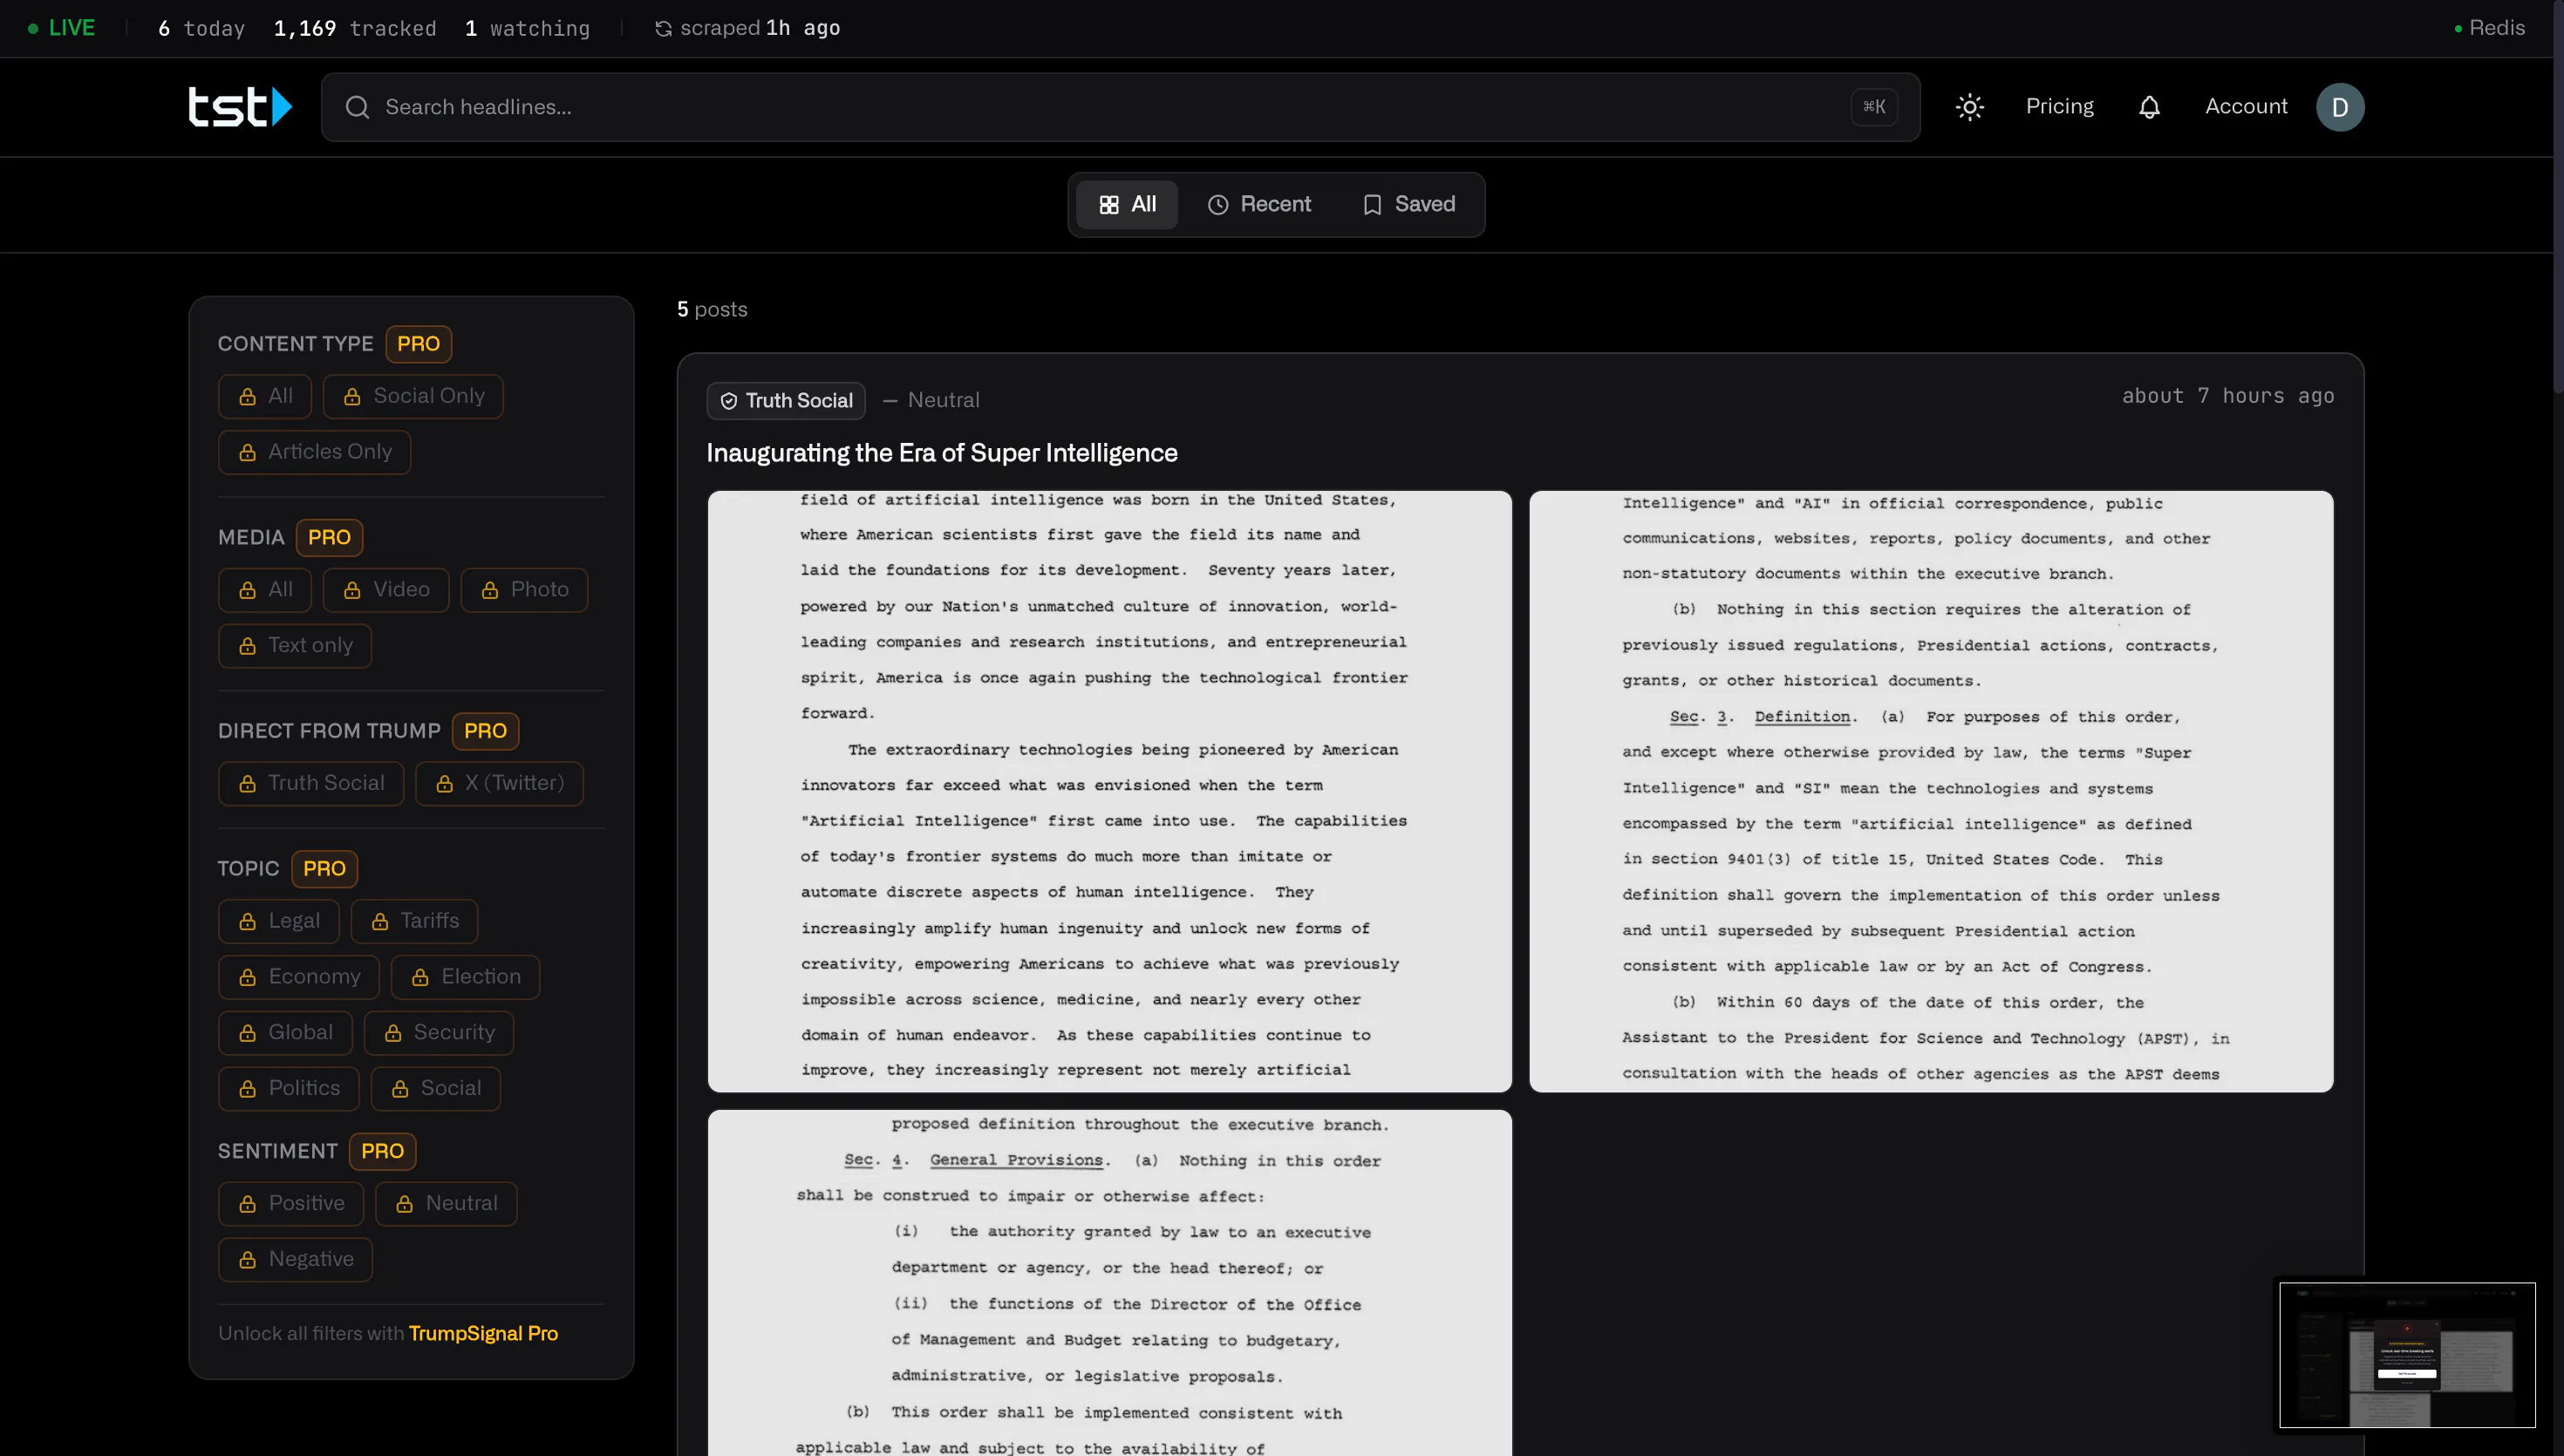
Task: Select the Text only media filter
Action: [x=295, y=646]
